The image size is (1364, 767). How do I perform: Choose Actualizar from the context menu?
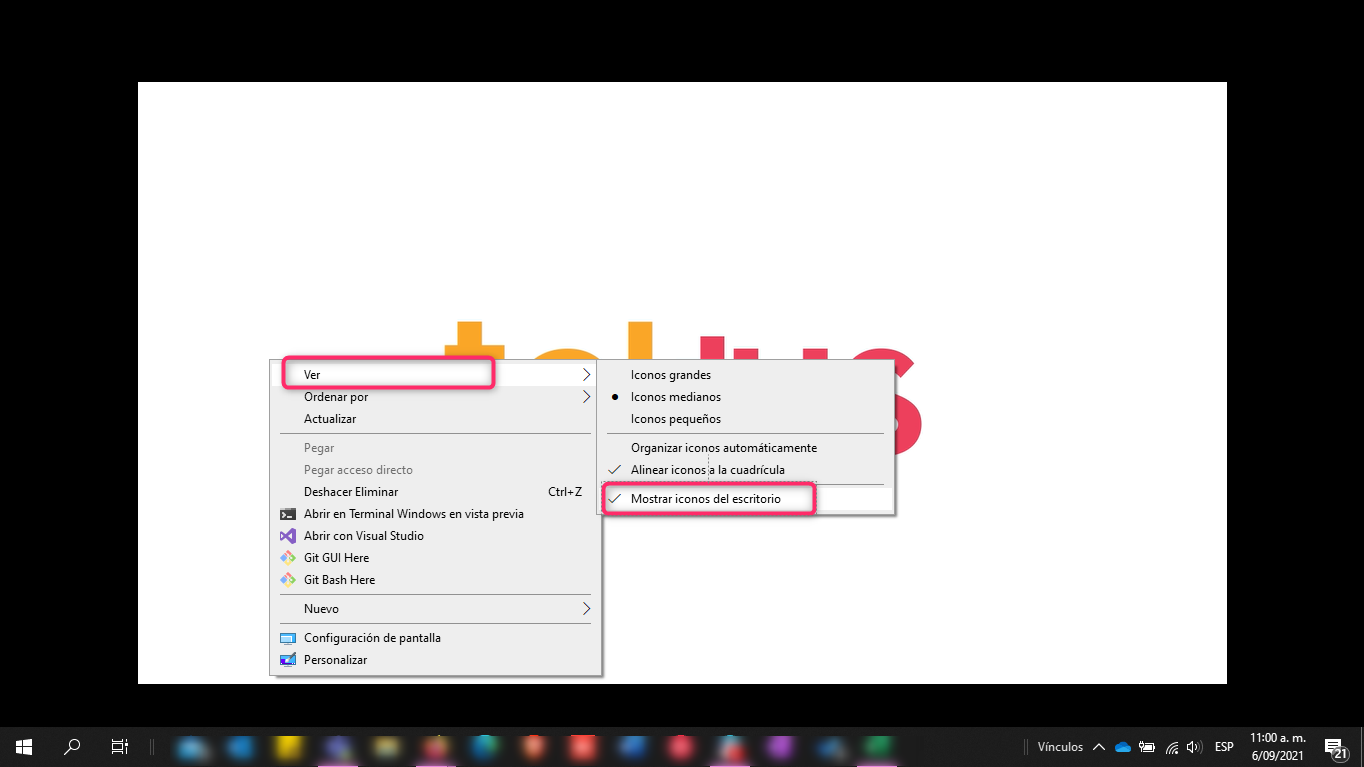pyautogui.click(x=330, y=419)
